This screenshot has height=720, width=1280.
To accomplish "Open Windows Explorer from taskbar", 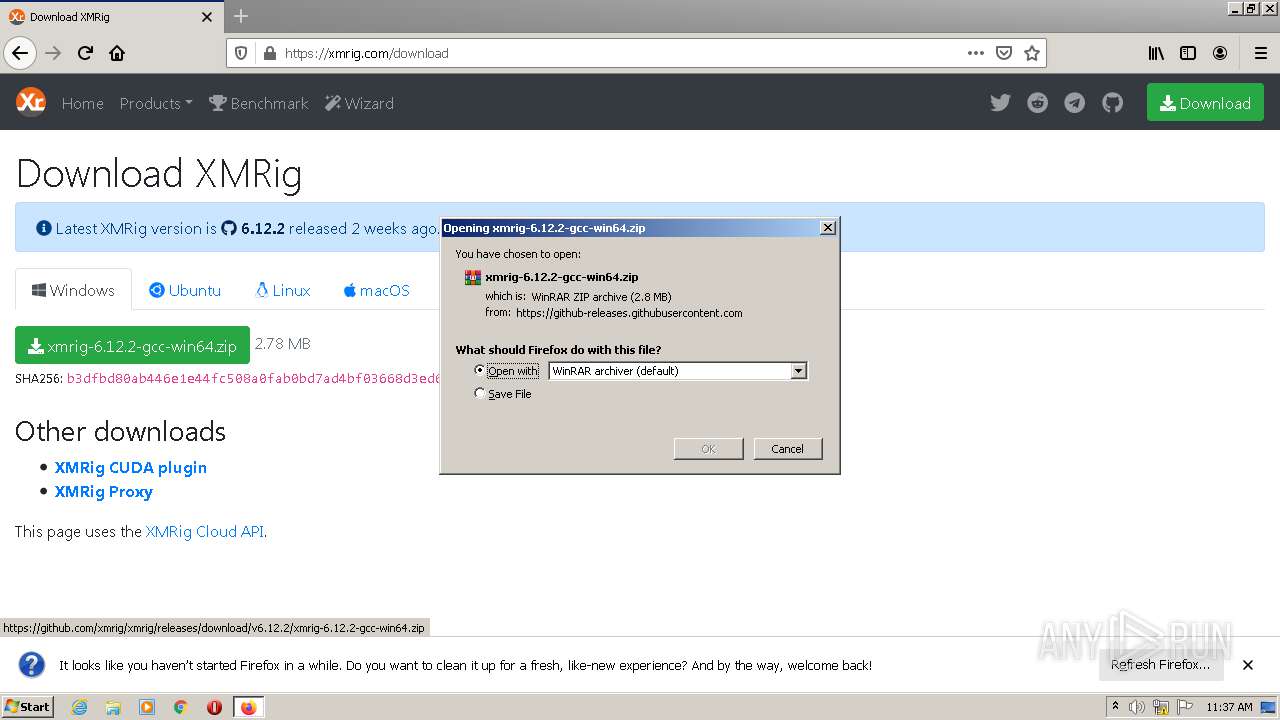I will click(x=113, y=707).
